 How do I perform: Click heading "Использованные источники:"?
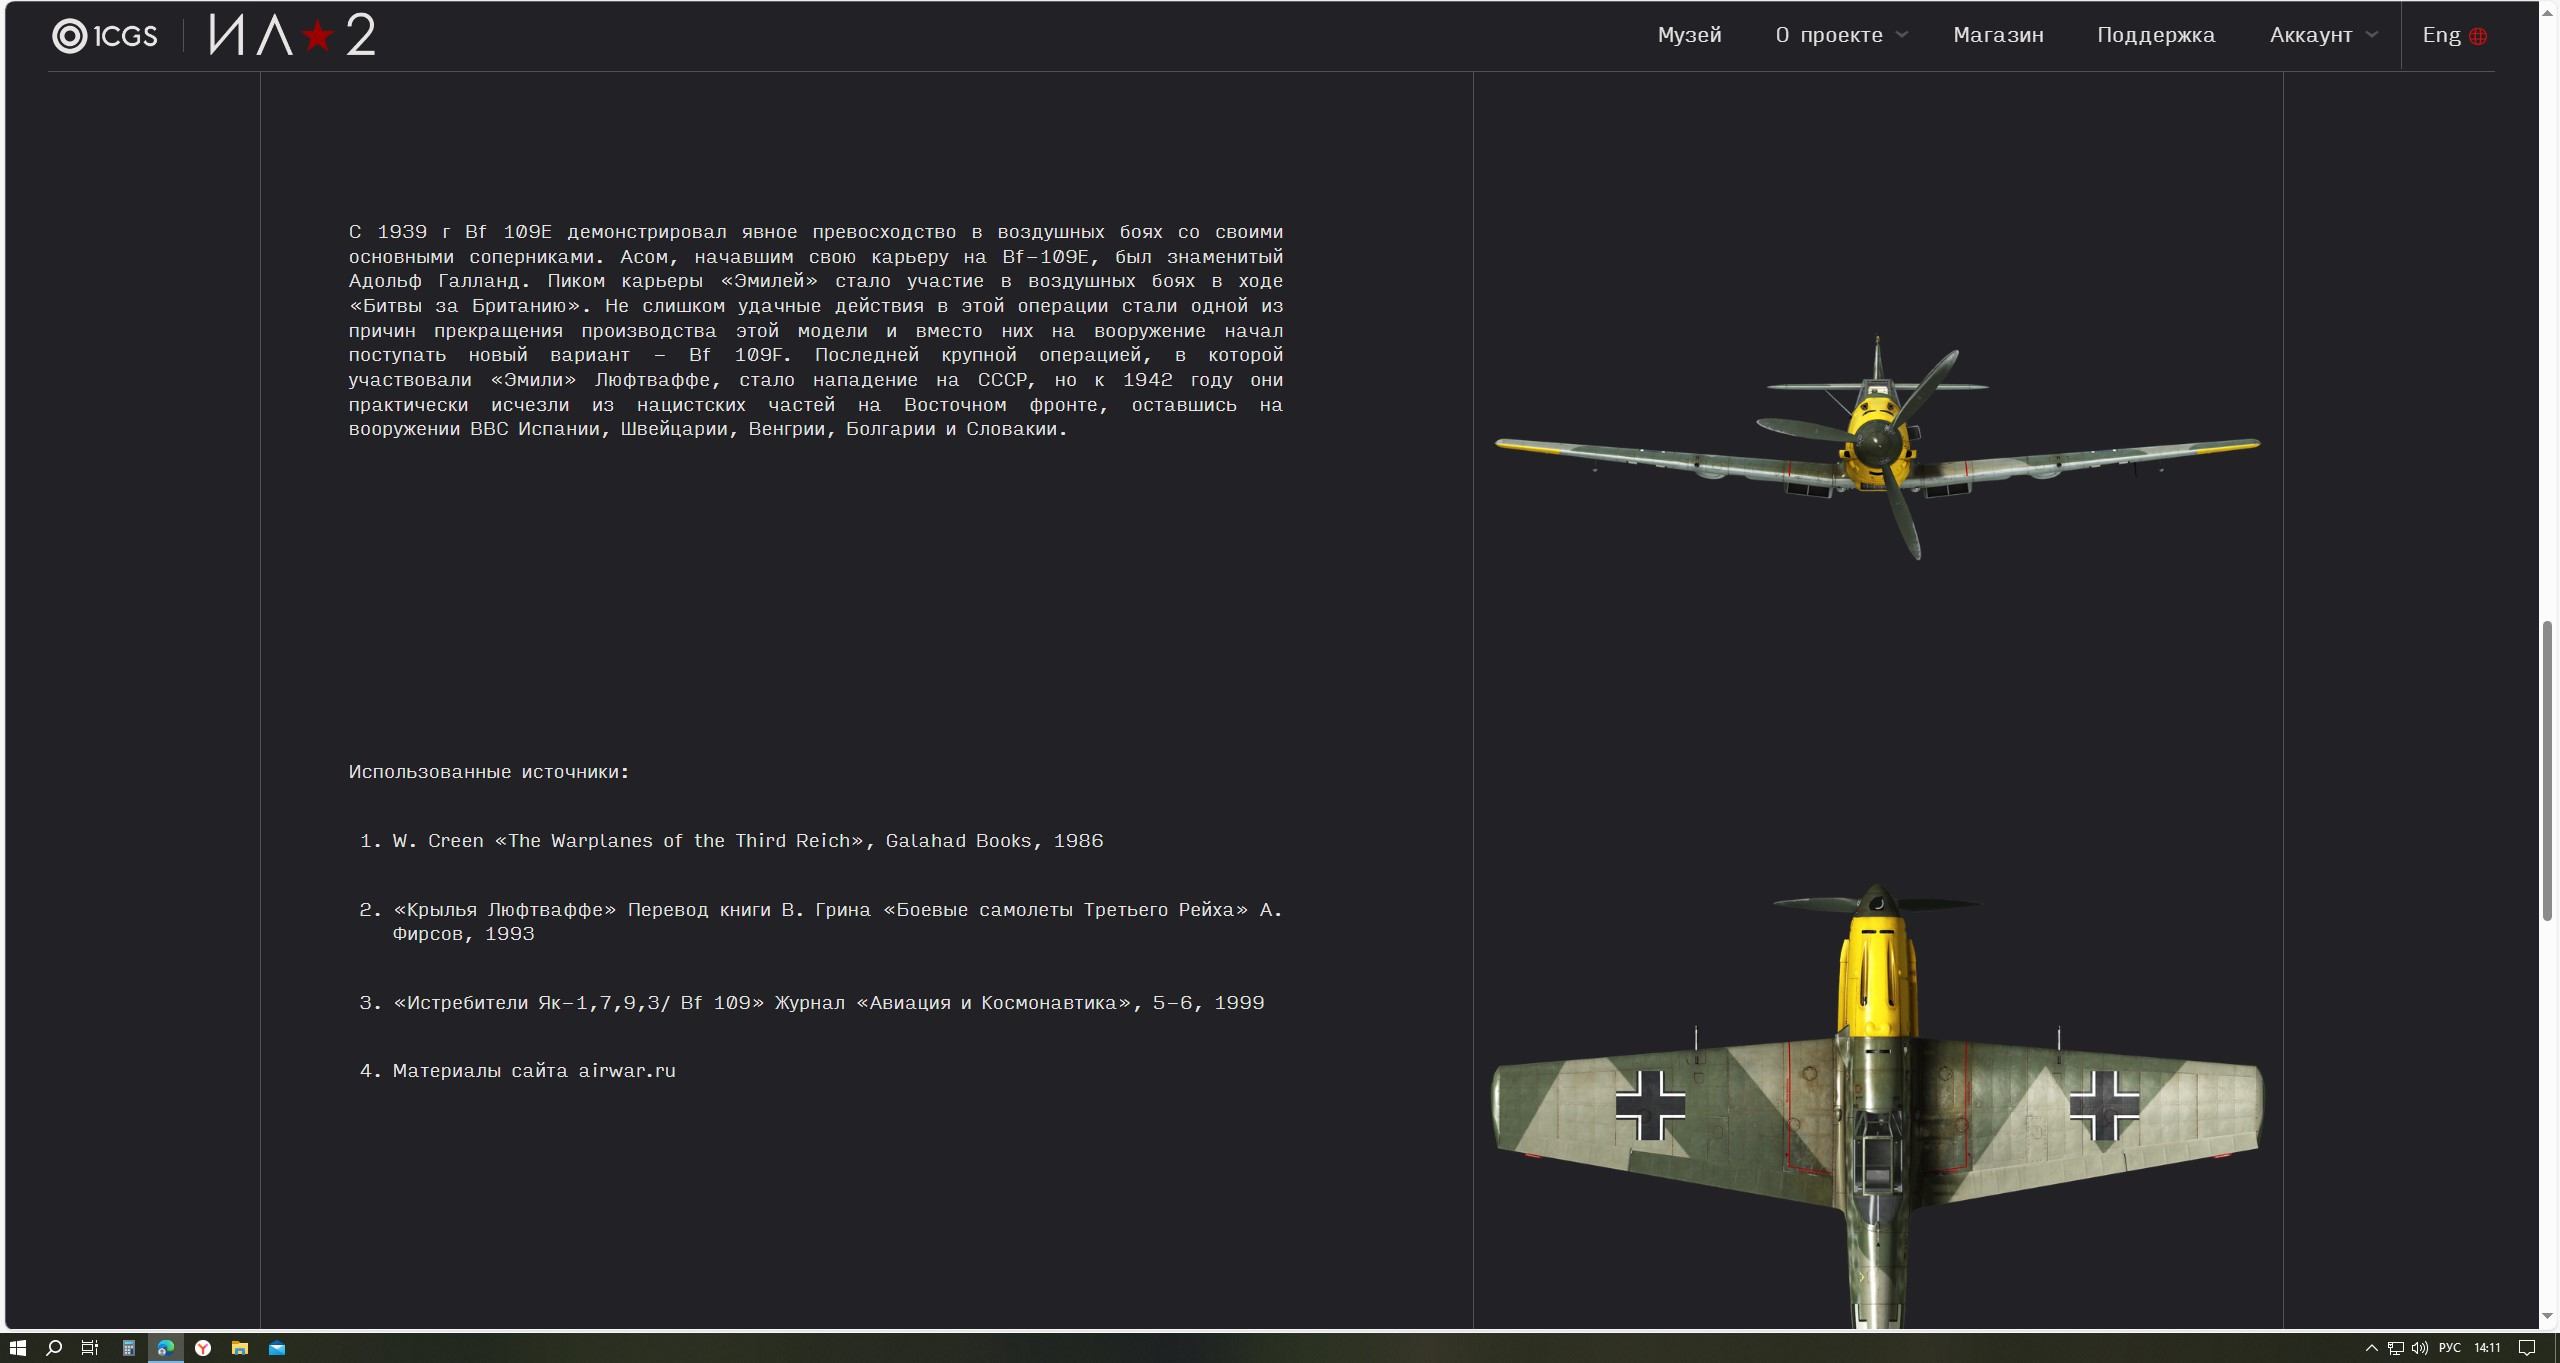[x=489, y=772]
